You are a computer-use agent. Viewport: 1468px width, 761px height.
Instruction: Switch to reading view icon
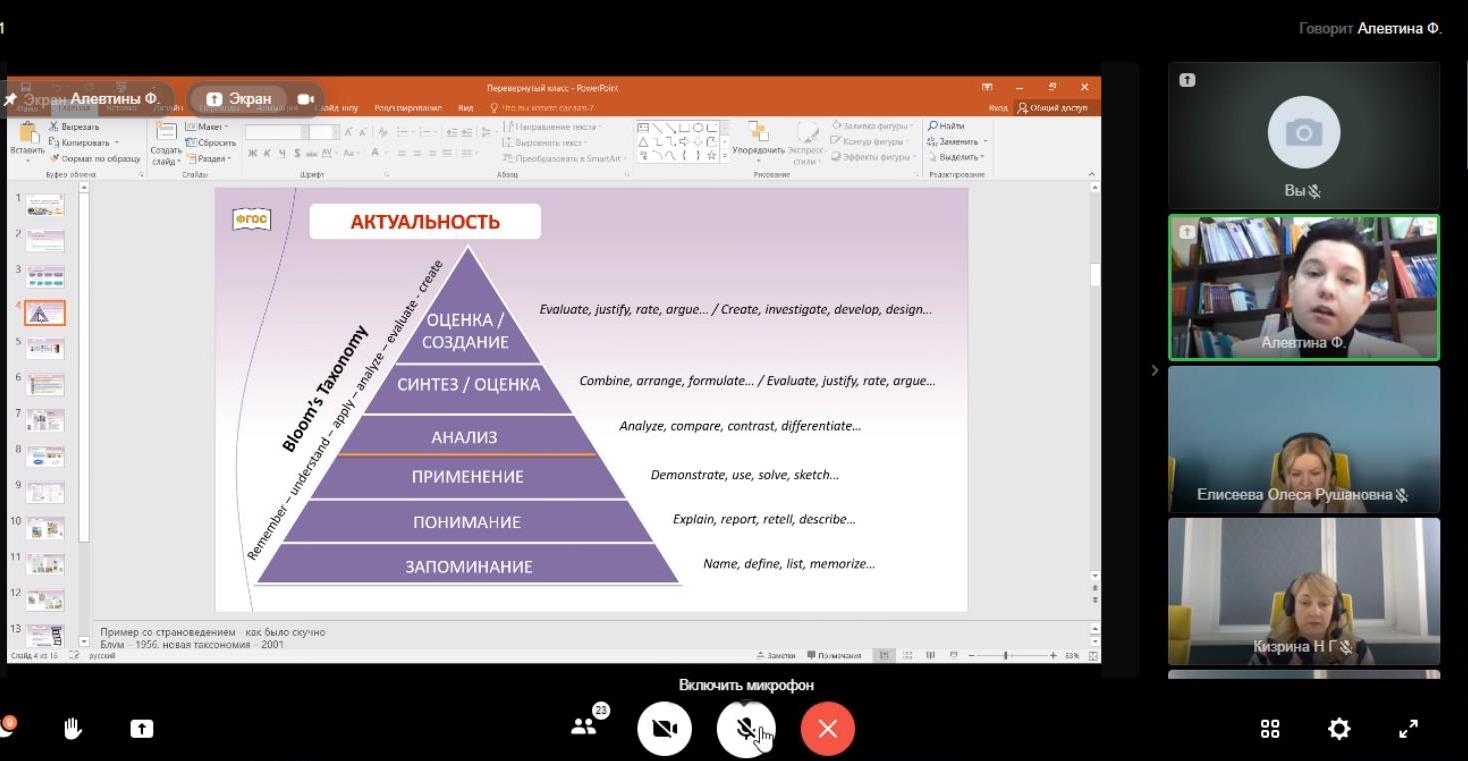click(931, 656)
